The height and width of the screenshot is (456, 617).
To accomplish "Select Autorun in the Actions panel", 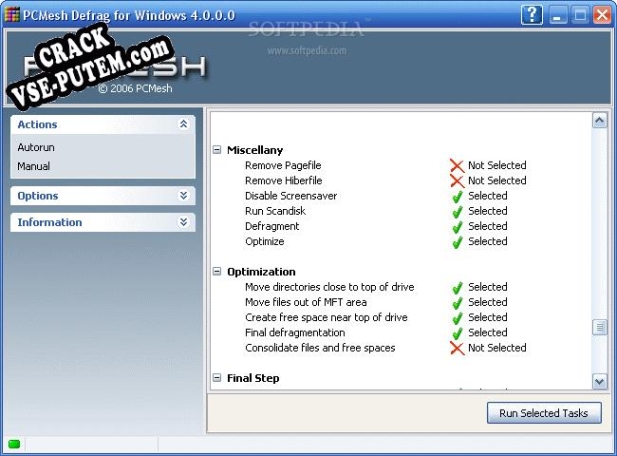I will 34,147.
